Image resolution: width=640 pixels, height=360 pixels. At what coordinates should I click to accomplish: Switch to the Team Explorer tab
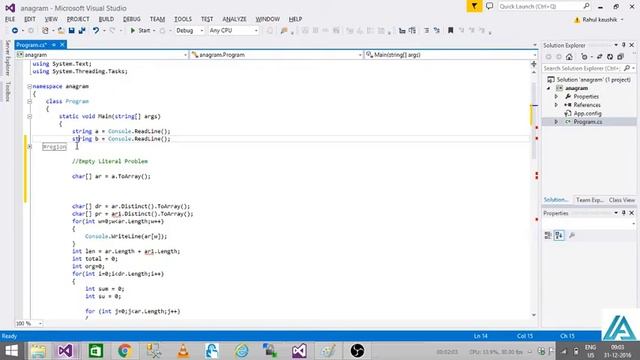pyautogui.click(x=589, y=200)
